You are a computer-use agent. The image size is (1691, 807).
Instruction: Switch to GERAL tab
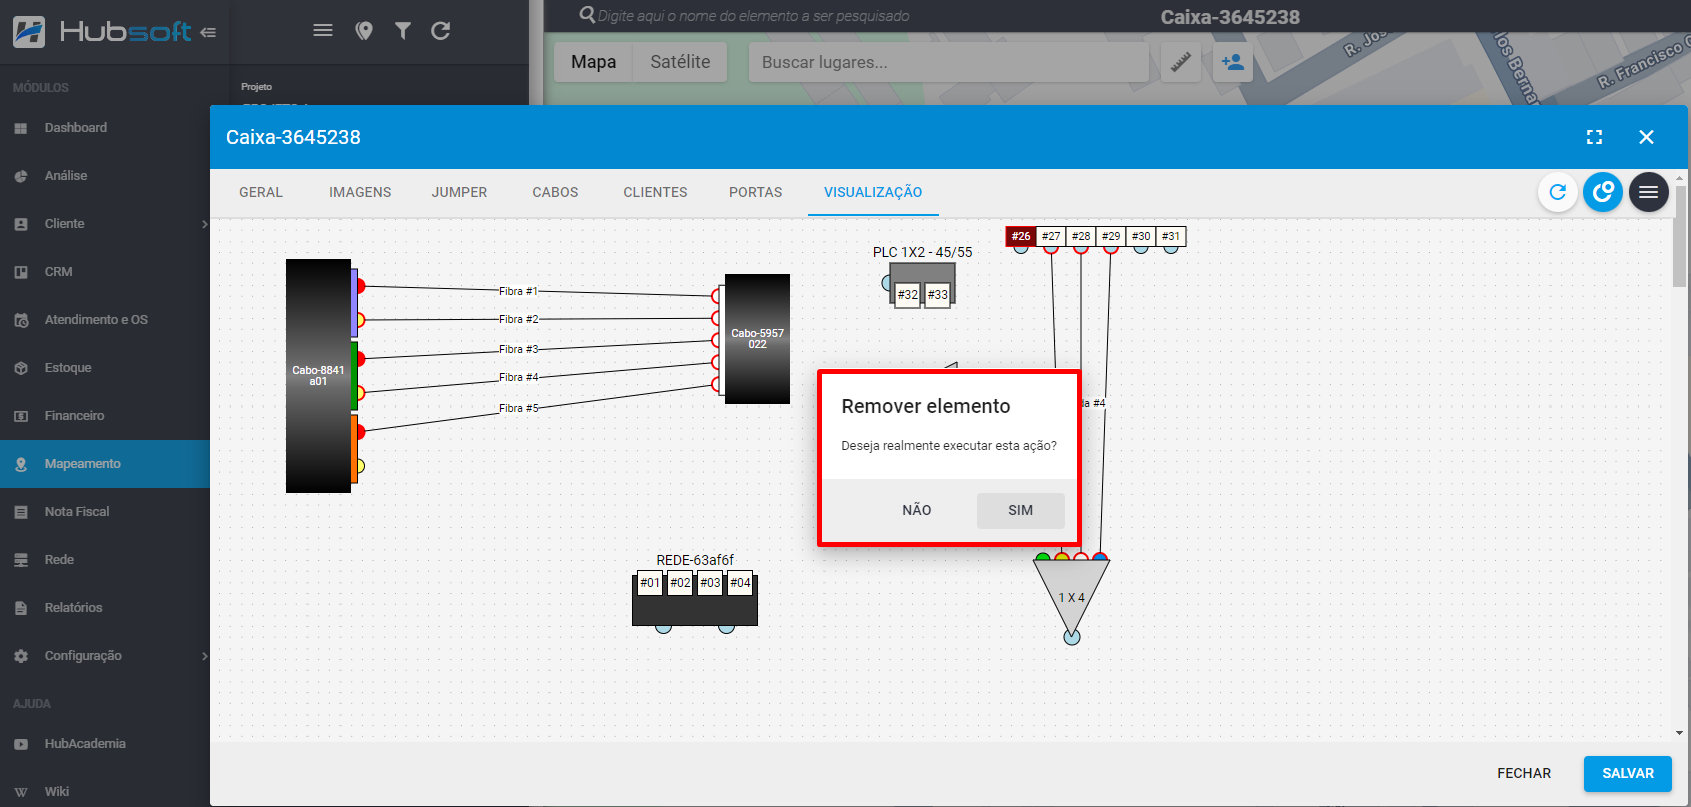coord(261,192)
